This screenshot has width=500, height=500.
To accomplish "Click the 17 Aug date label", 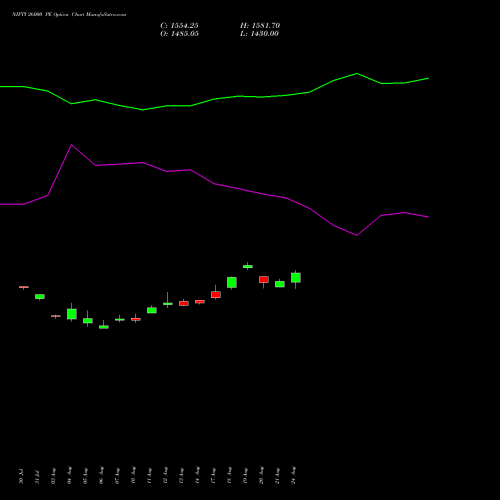I will 213,476.
